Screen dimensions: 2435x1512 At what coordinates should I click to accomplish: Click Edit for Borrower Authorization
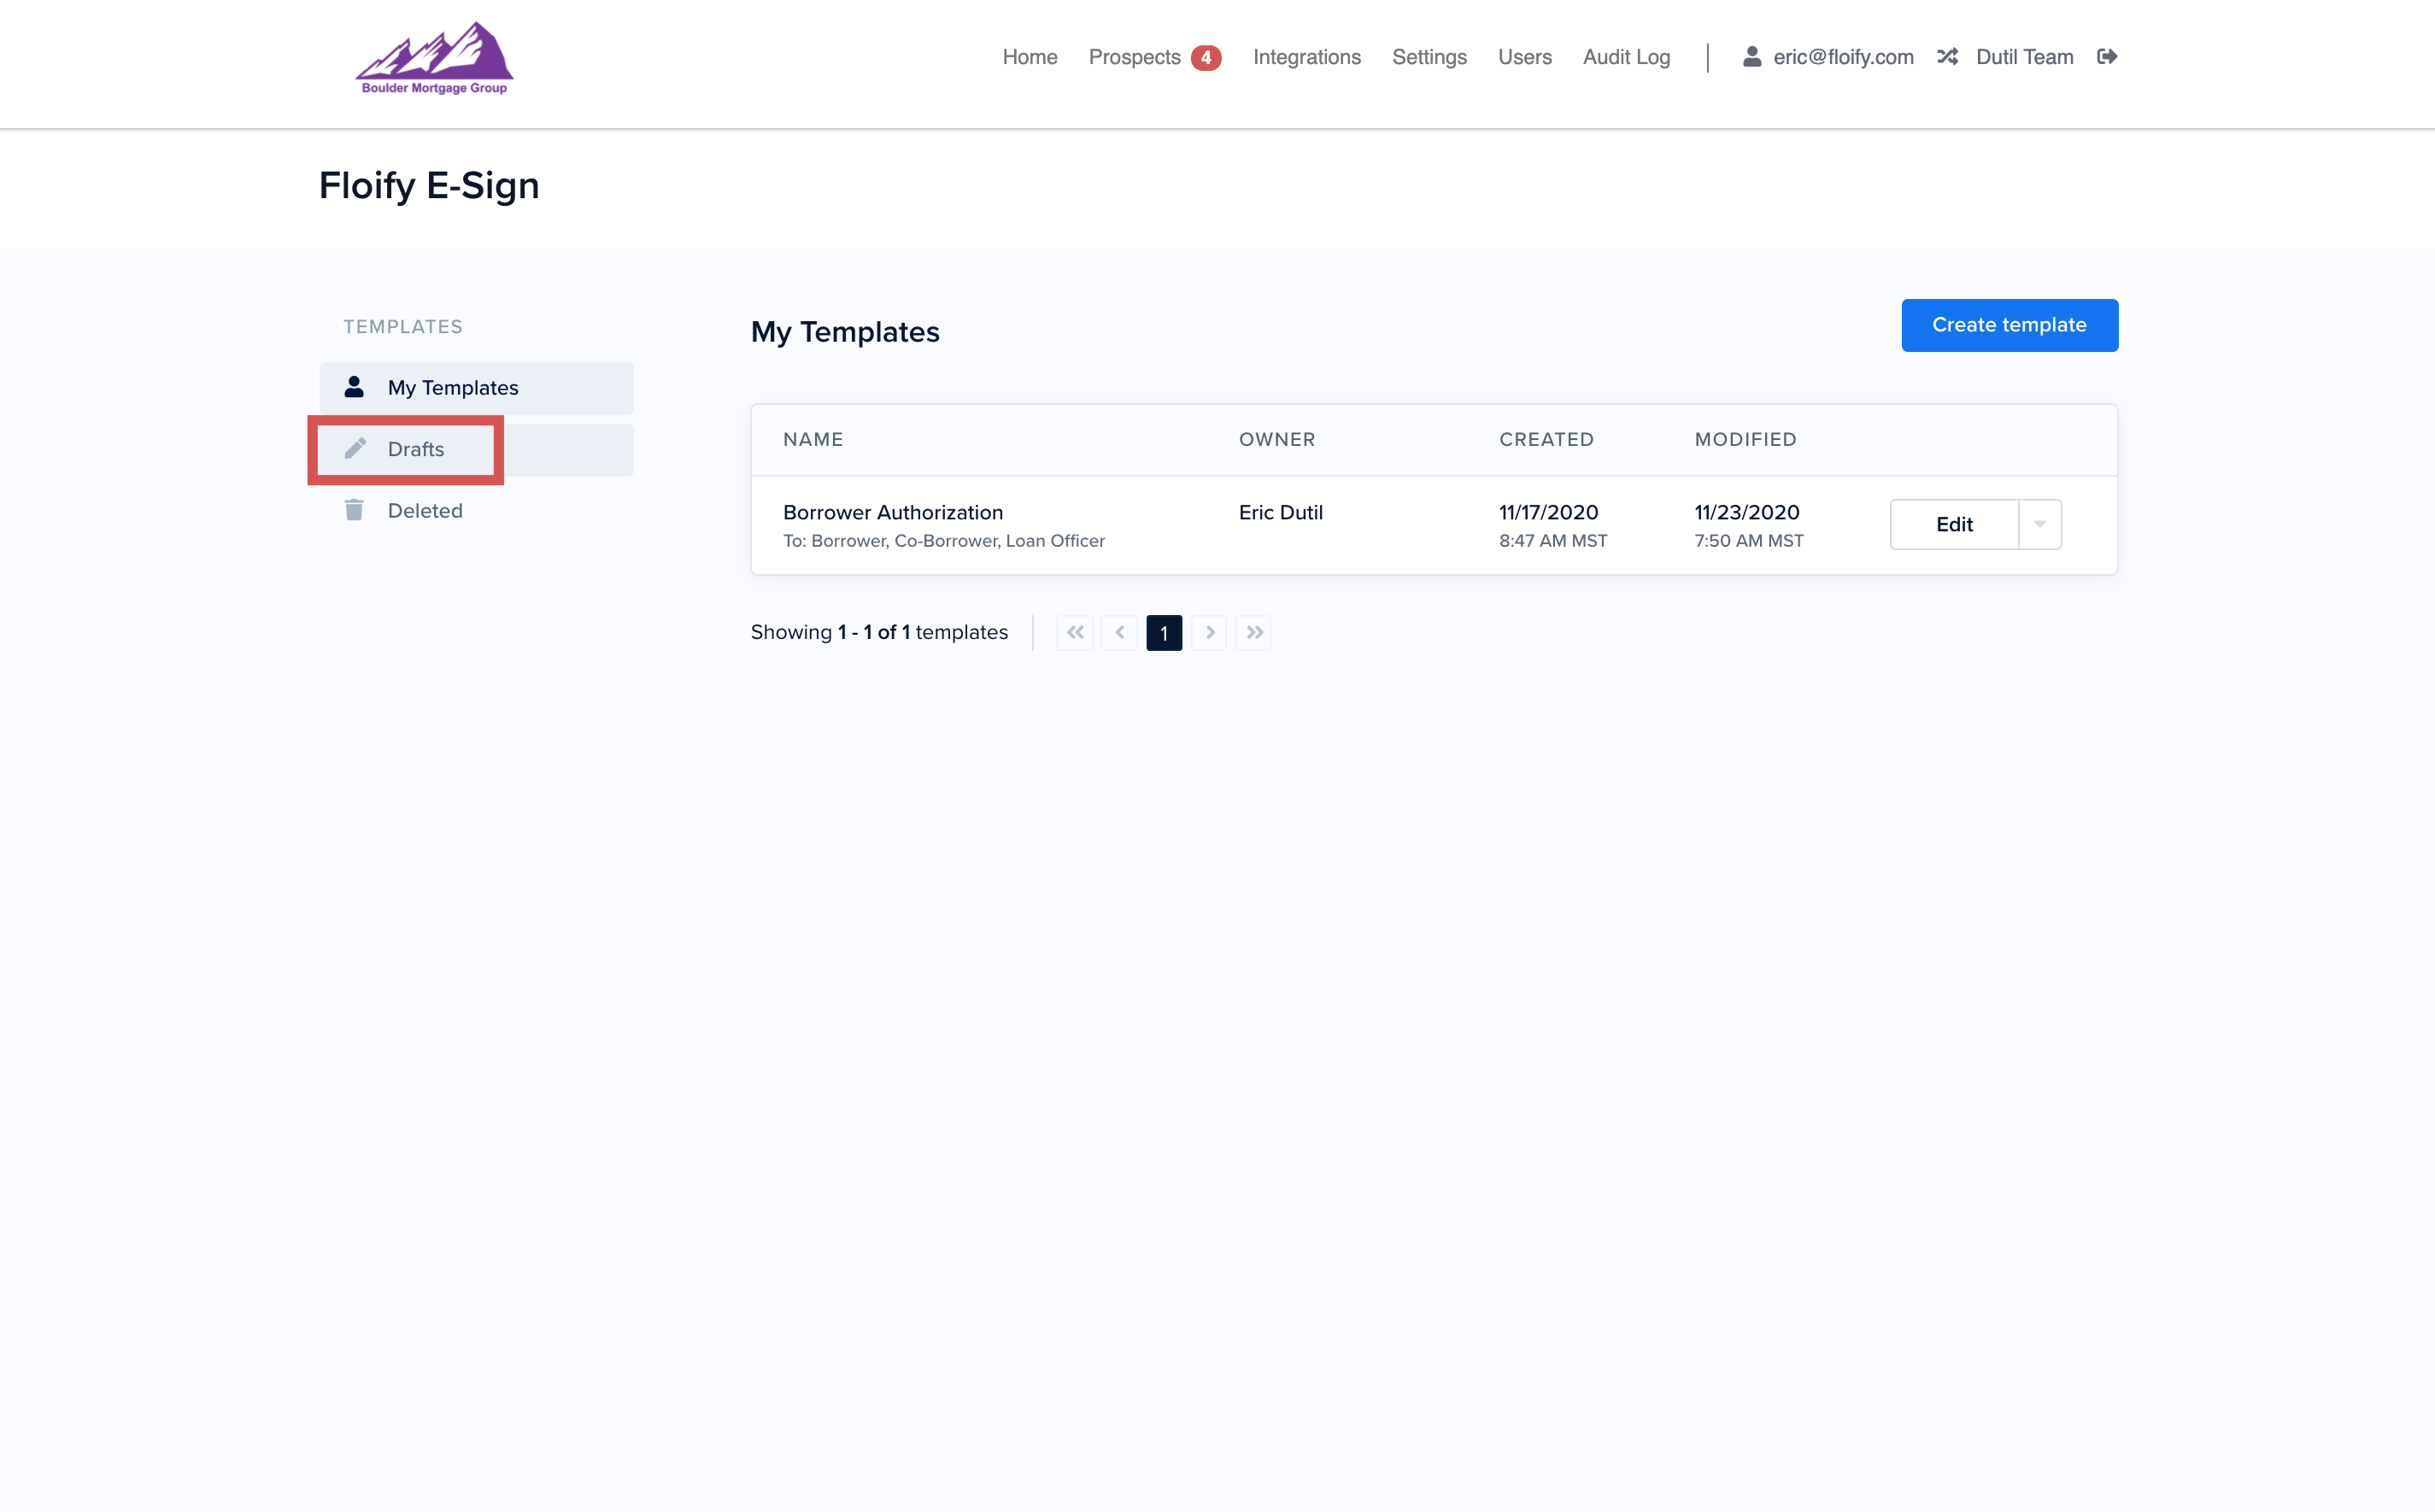(1954, 524)
